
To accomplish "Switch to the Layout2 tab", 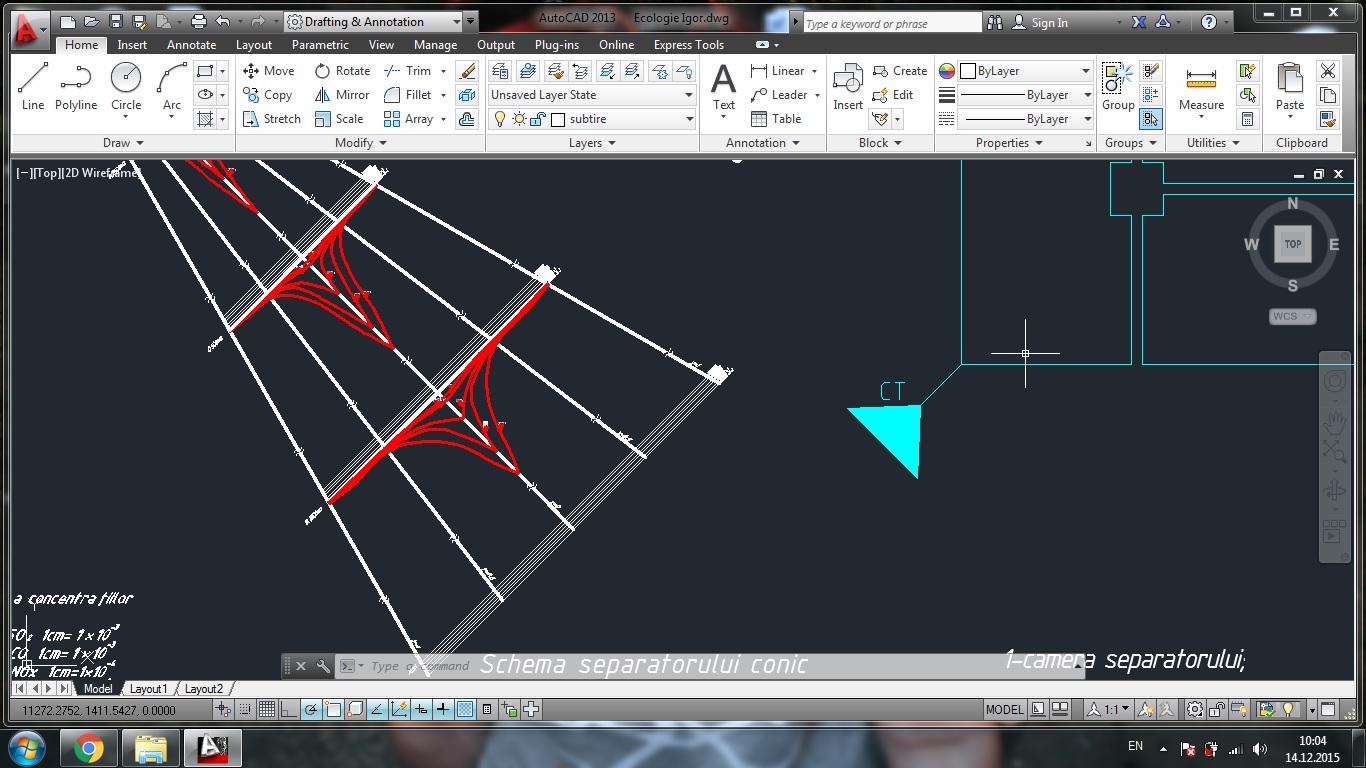I will 203,689.
